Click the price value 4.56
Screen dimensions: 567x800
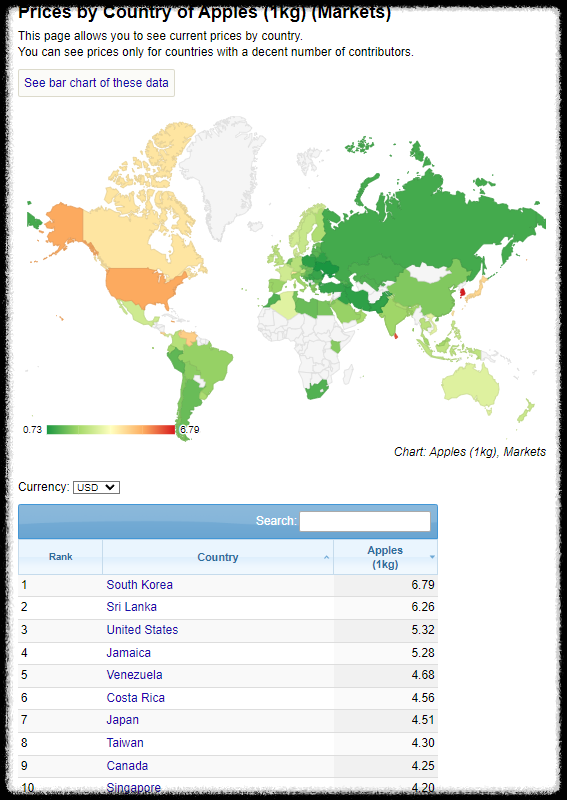[423, 697]
